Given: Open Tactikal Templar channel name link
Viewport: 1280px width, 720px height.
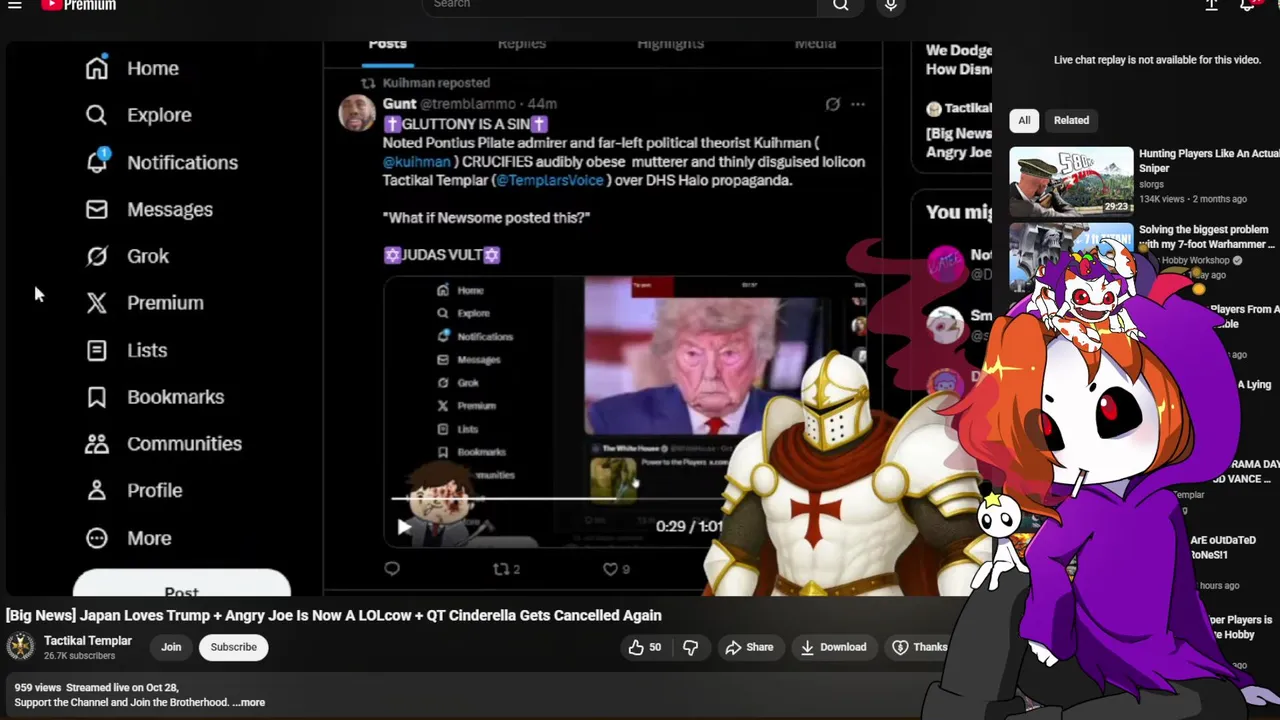Looking at the screenshot, I should coord(88,641).
